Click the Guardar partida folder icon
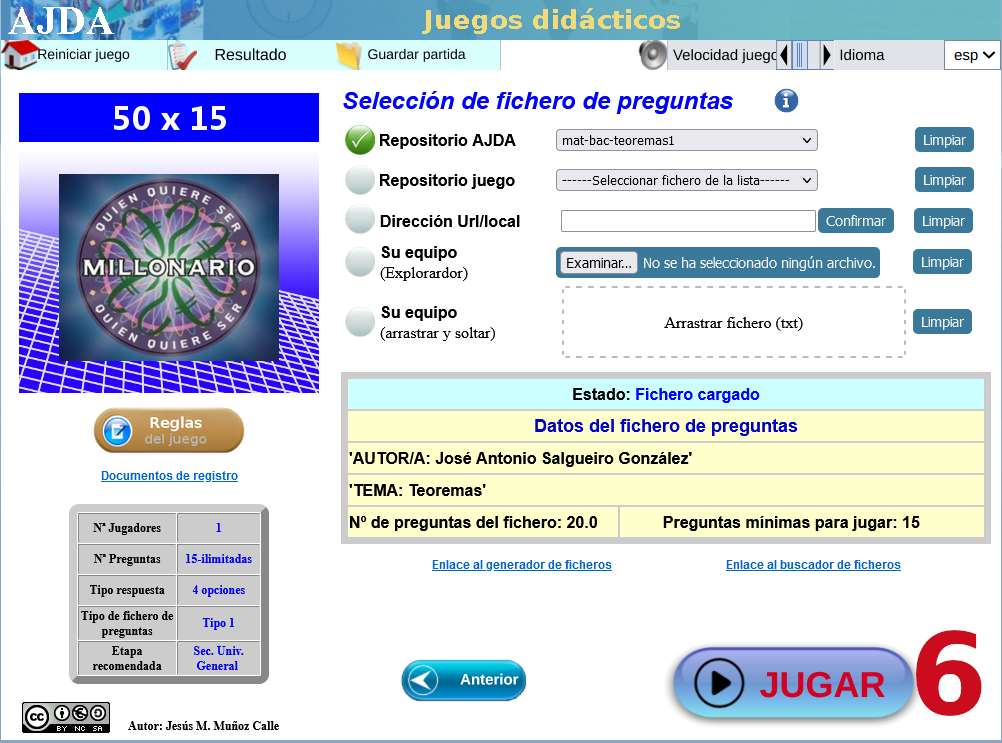This screenshot has width=1002, height=743. (x=348, y=55)
